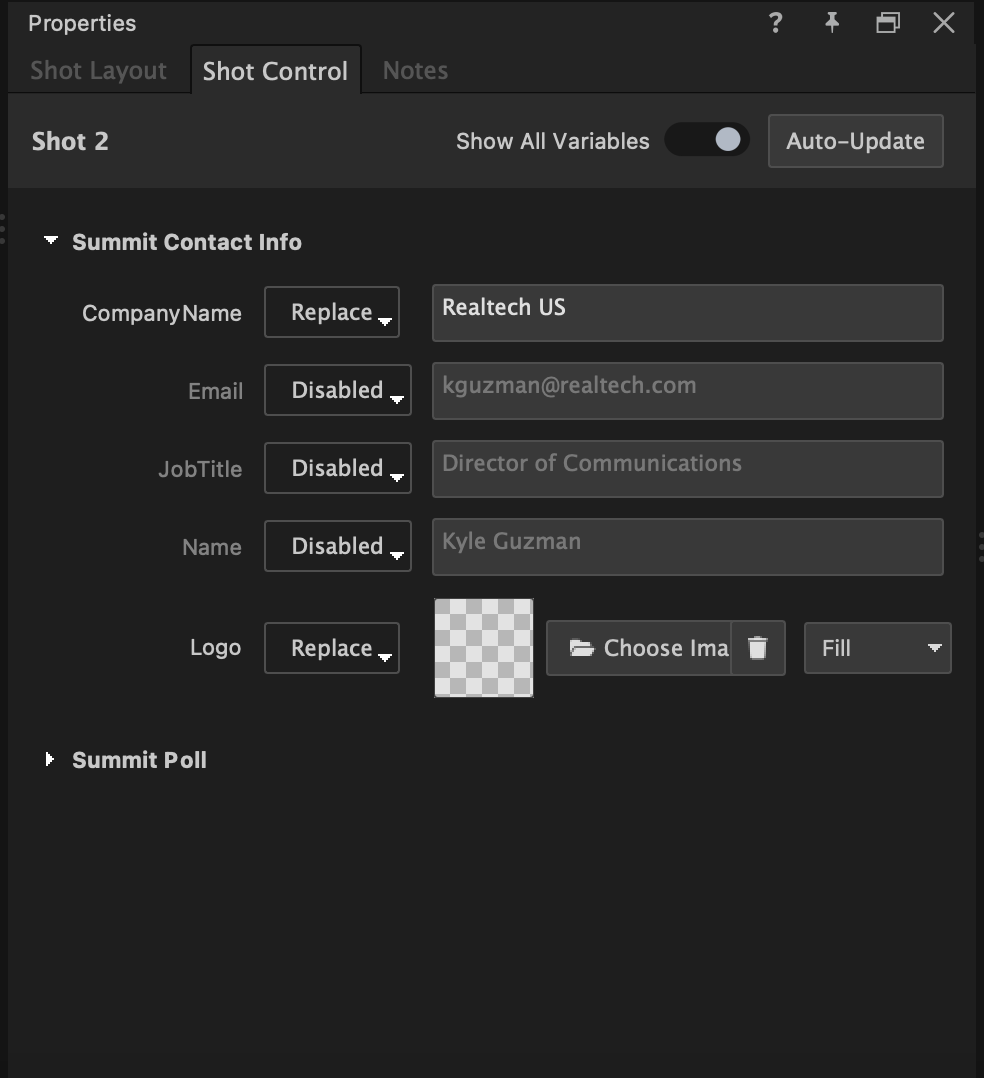Collapse the Summit Contact Info section
This screenshot has height=1078, width=984.
click(x=50, y=241)
